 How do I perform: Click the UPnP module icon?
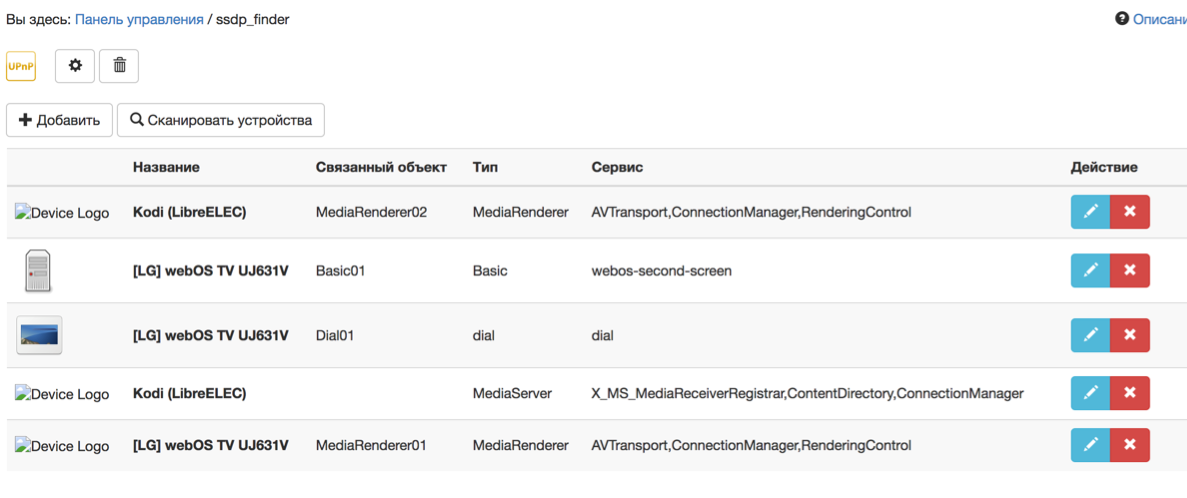(x=21, y=67)
